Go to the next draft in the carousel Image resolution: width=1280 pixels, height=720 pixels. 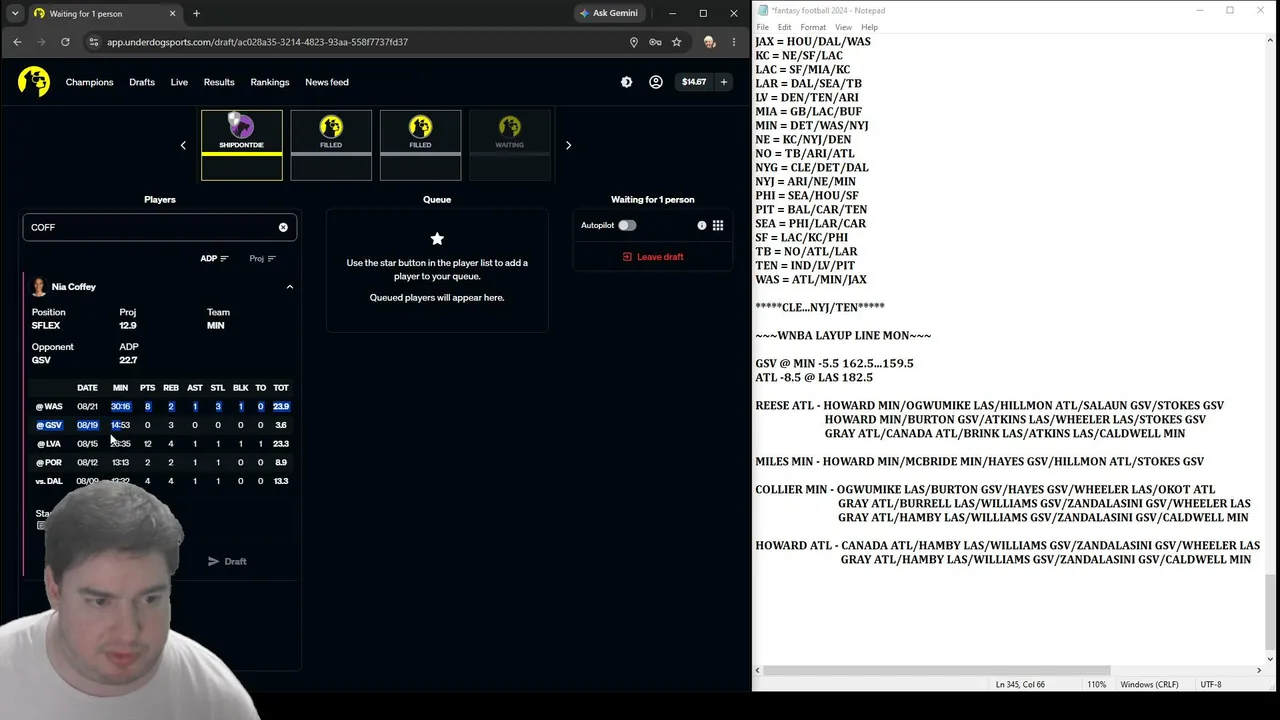(x=568, y=145)
